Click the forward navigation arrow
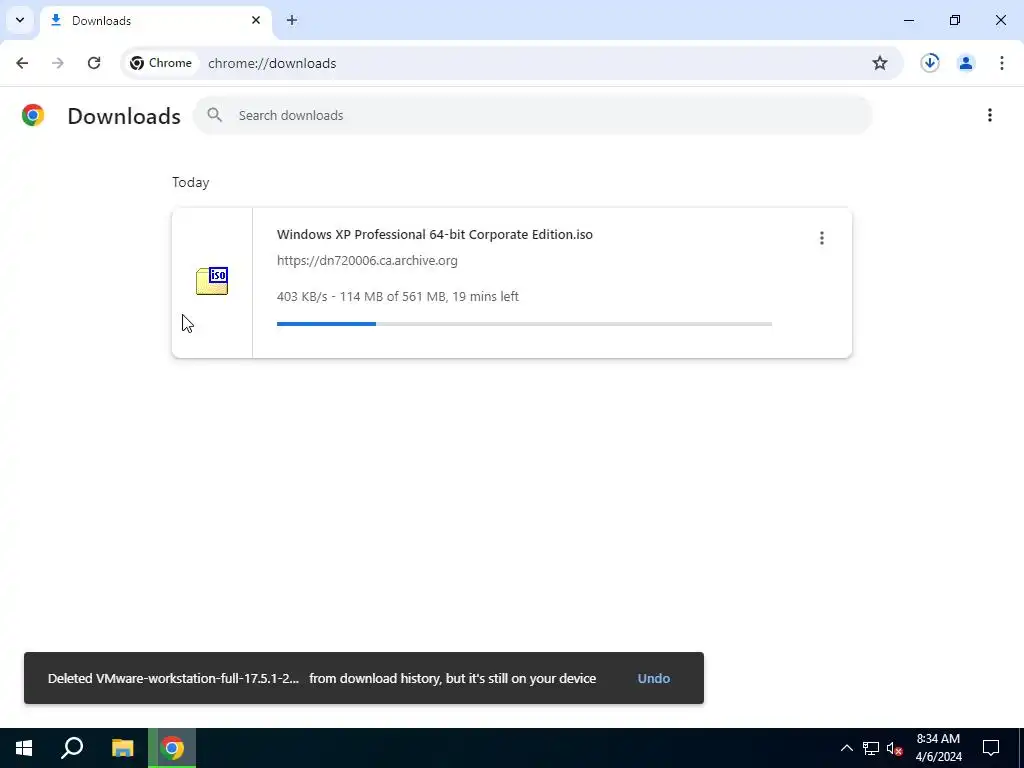 57,63
